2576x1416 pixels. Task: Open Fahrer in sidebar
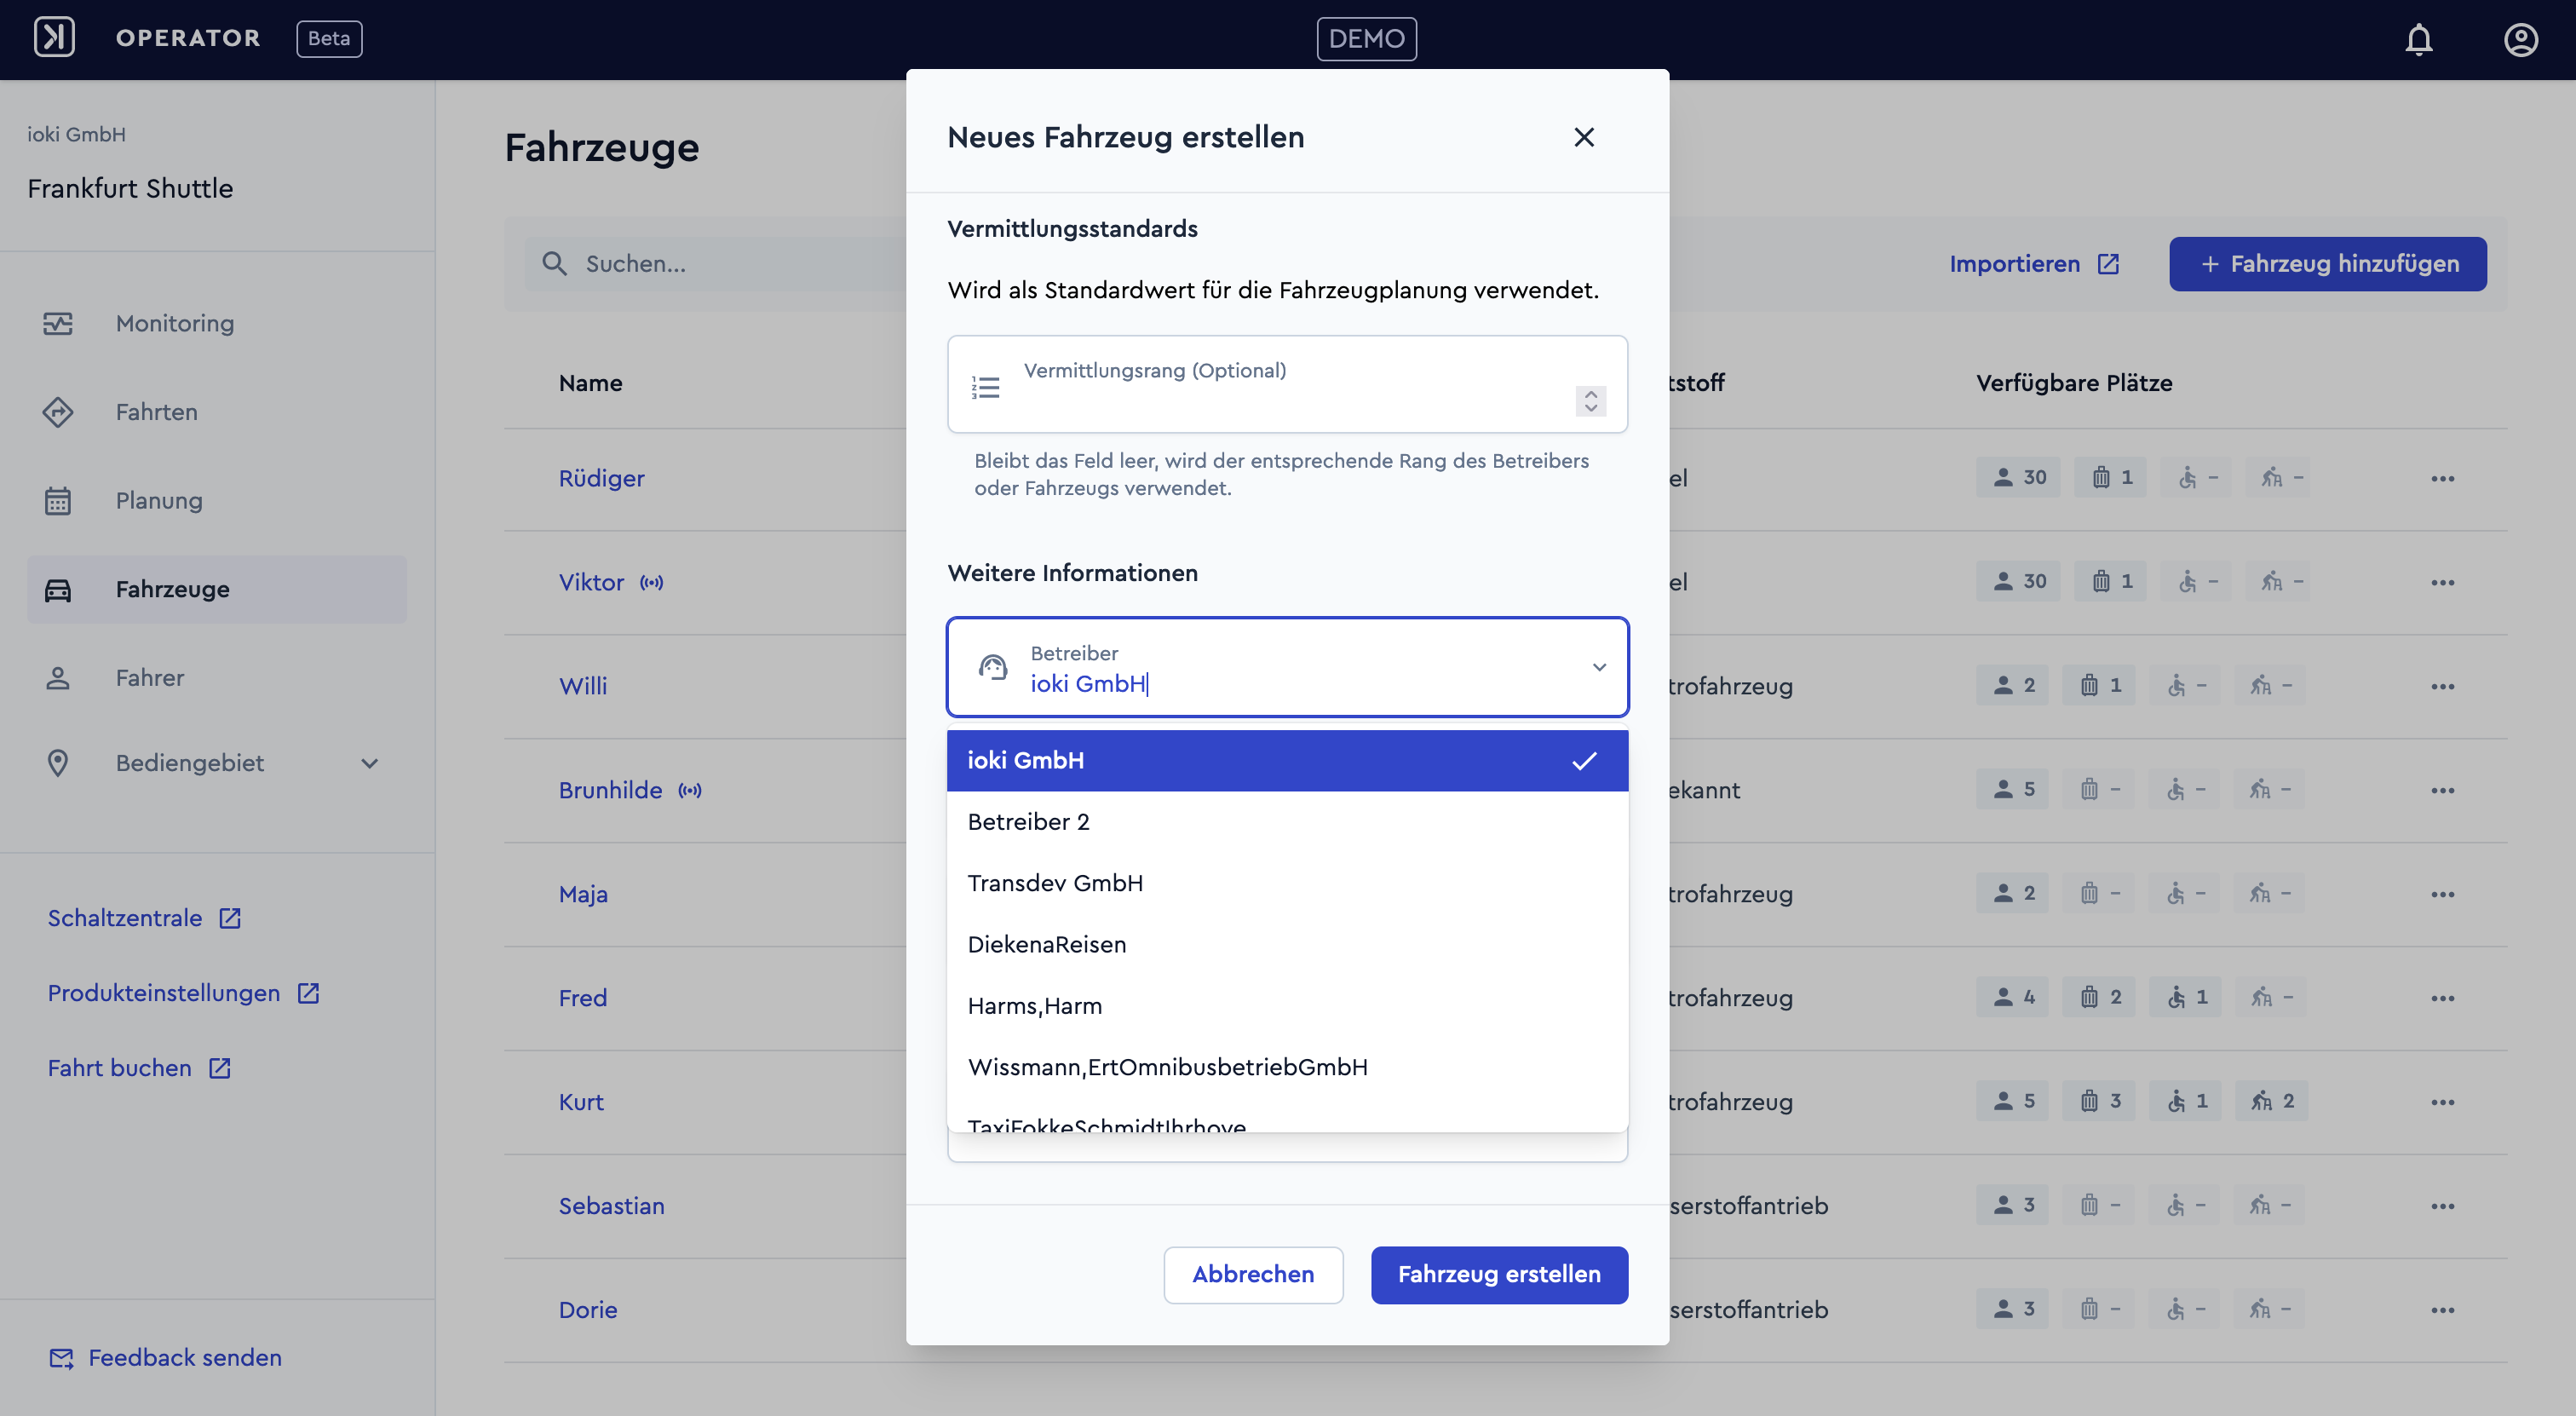tap(217, 677)
